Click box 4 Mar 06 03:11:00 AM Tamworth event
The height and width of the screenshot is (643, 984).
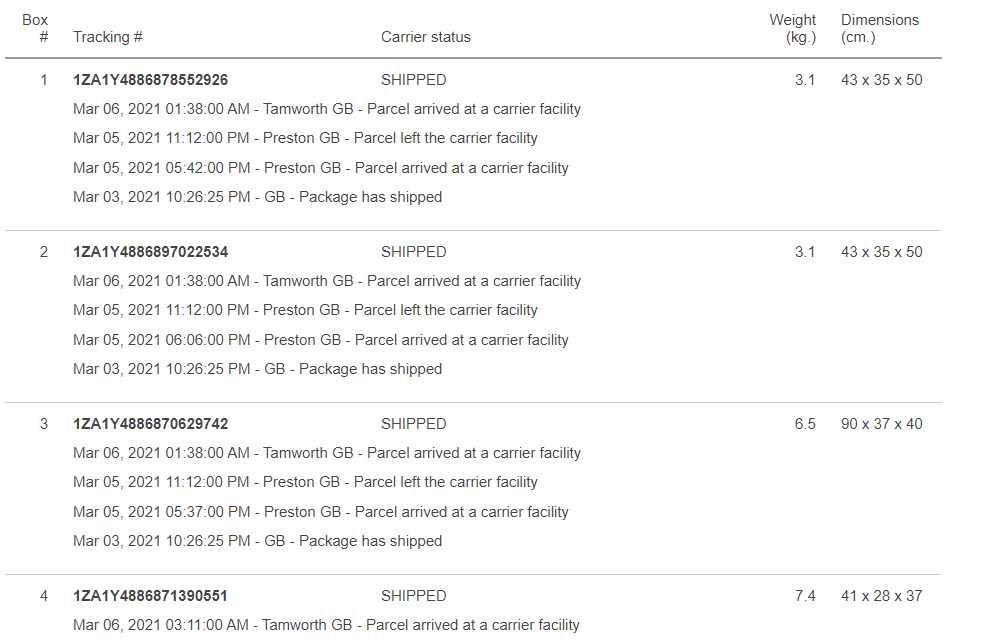coord(326,625)
